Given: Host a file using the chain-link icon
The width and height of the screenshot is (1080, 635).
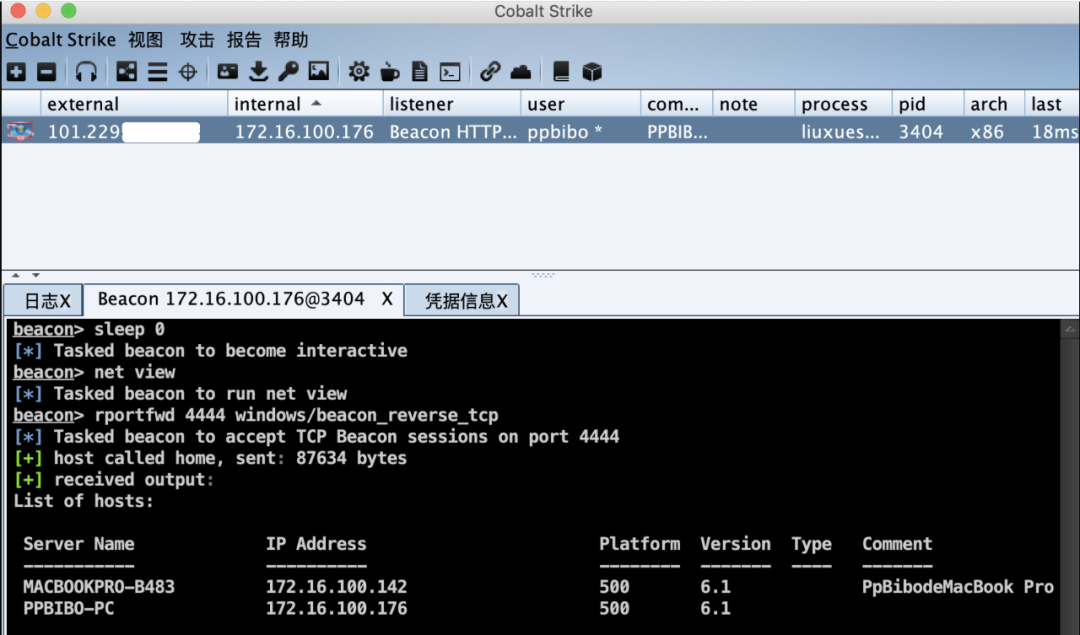Looking at the screenshot, I should 490,72.
